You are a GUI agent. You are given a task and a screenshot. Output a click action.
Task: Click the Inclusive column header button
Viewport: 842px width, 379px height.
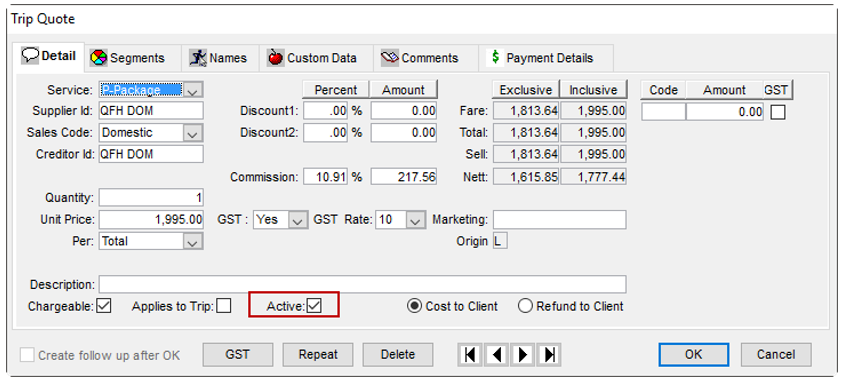pos(593,90)
